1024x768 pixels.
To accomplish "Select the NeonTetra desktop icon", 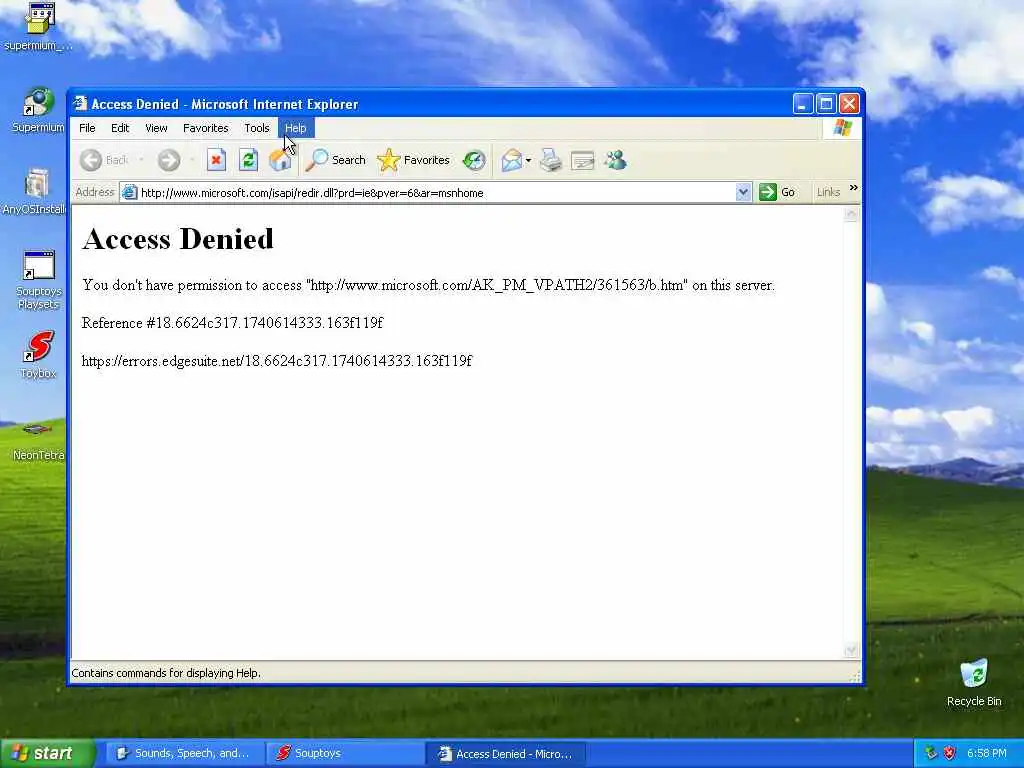I will pos(39,442).
